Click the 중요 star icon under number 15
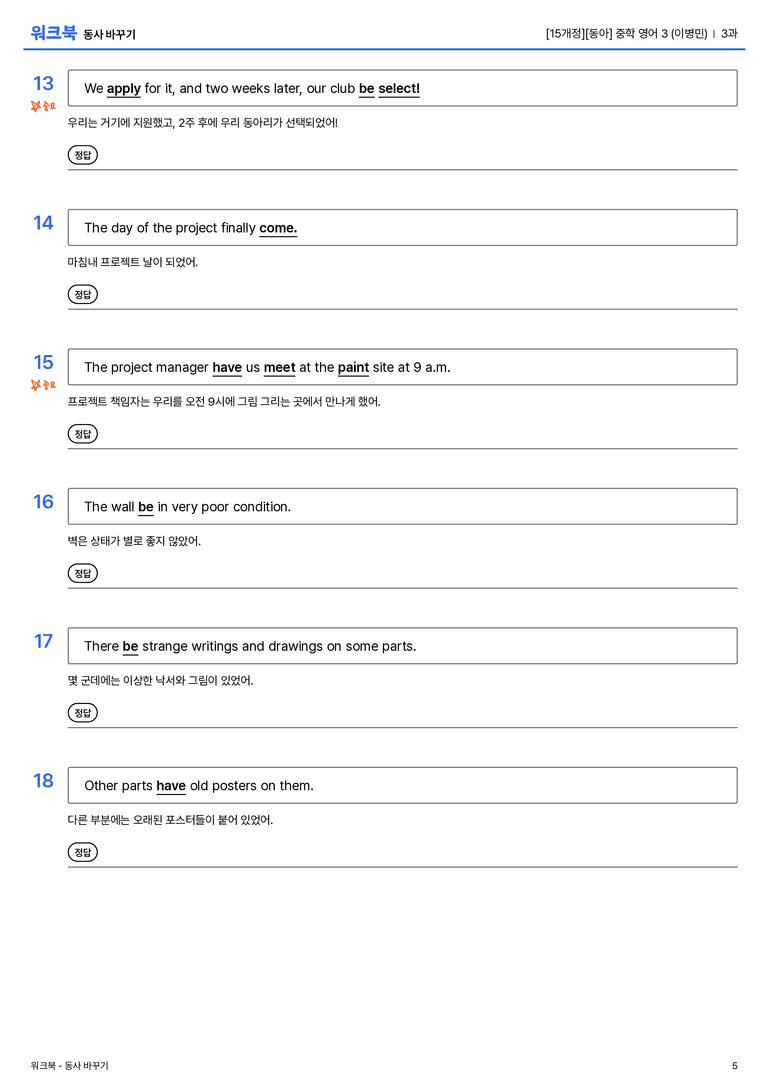Image resolution: width=768 pixels, height=1087 pixels. point(36,384)
